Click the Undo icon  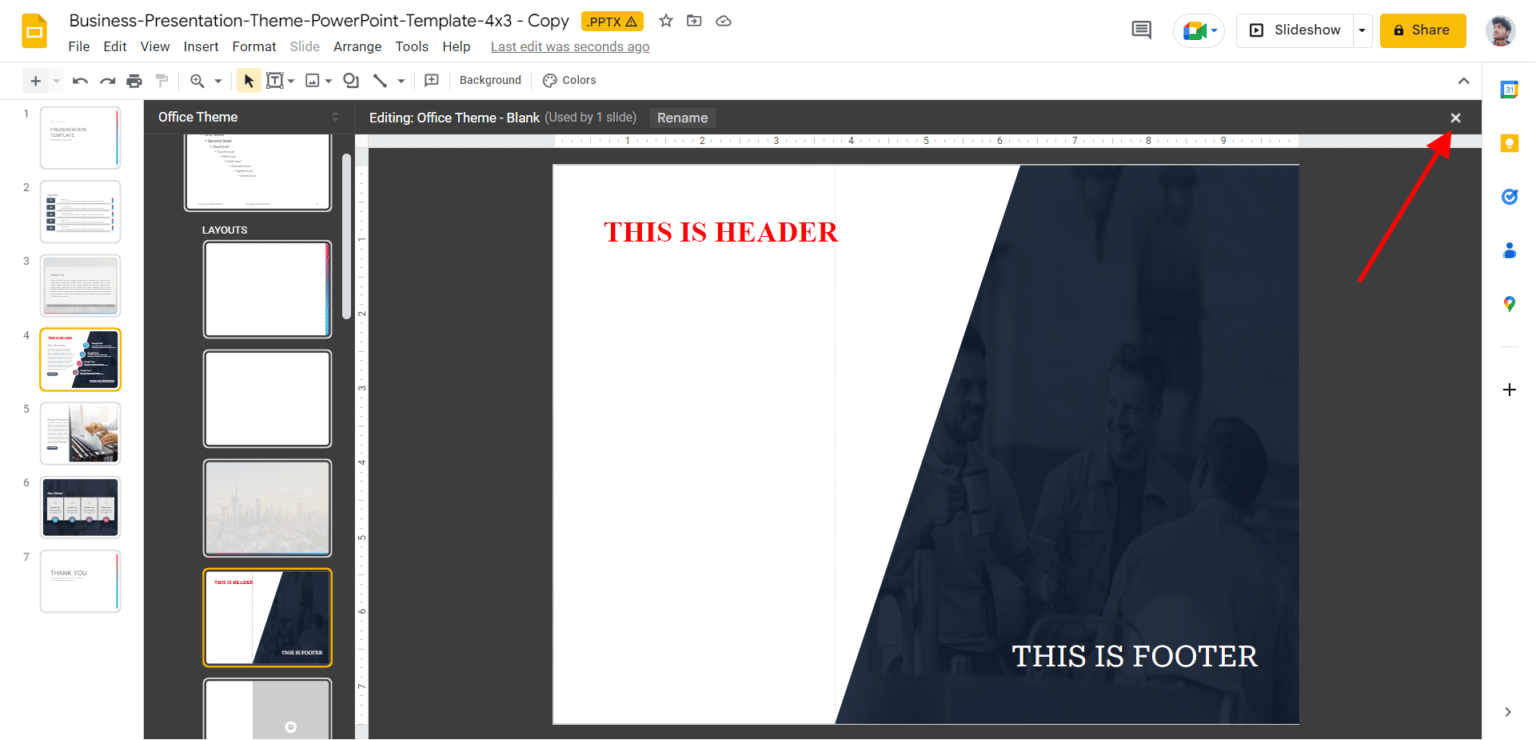point(80,80)
